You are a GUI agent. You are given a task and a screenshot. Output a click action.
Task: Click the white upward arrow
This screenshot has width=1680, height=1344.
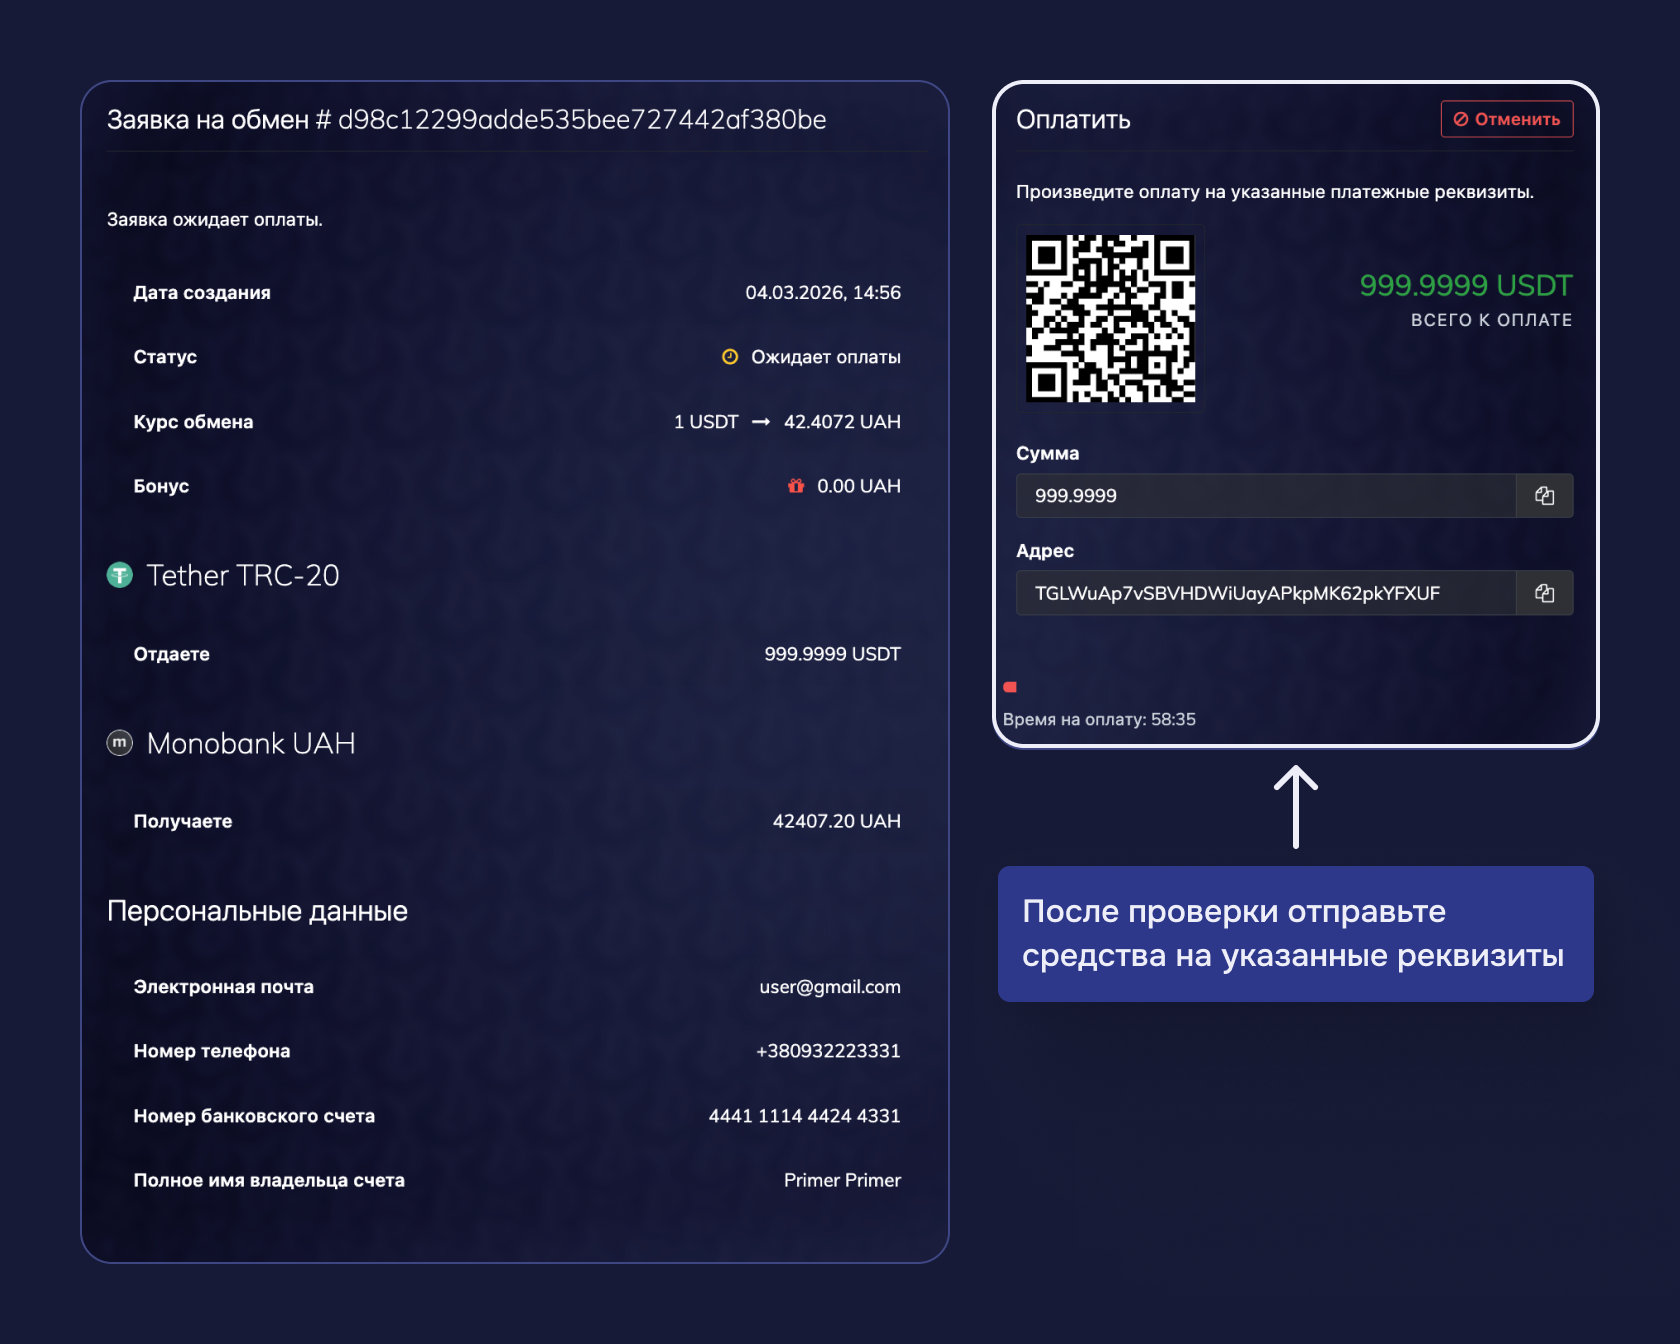coord(1295,806)
